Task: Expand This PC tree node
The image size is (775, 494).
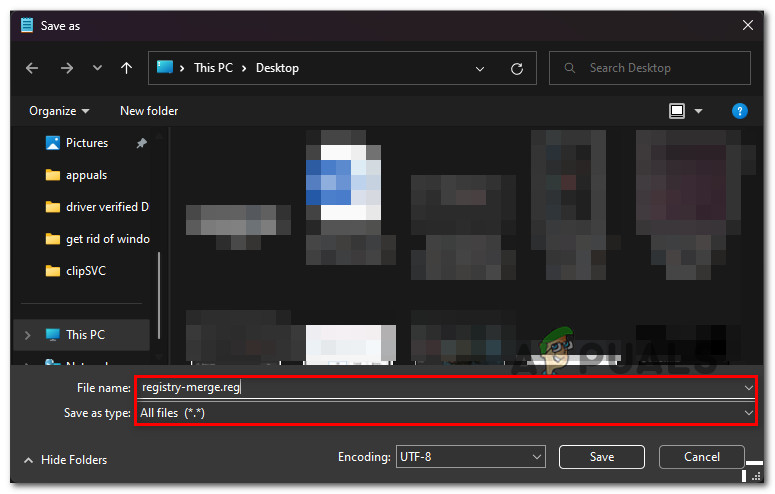Action: click(x=28, y=335)
